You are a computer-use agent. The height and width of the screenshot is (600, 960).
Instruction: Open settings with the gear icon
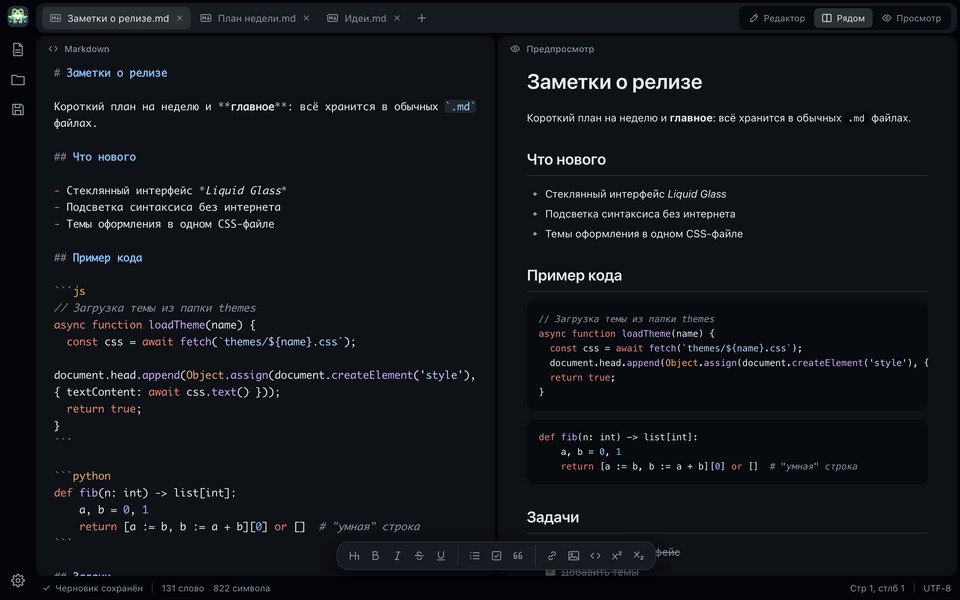click(x=18, y=580)
